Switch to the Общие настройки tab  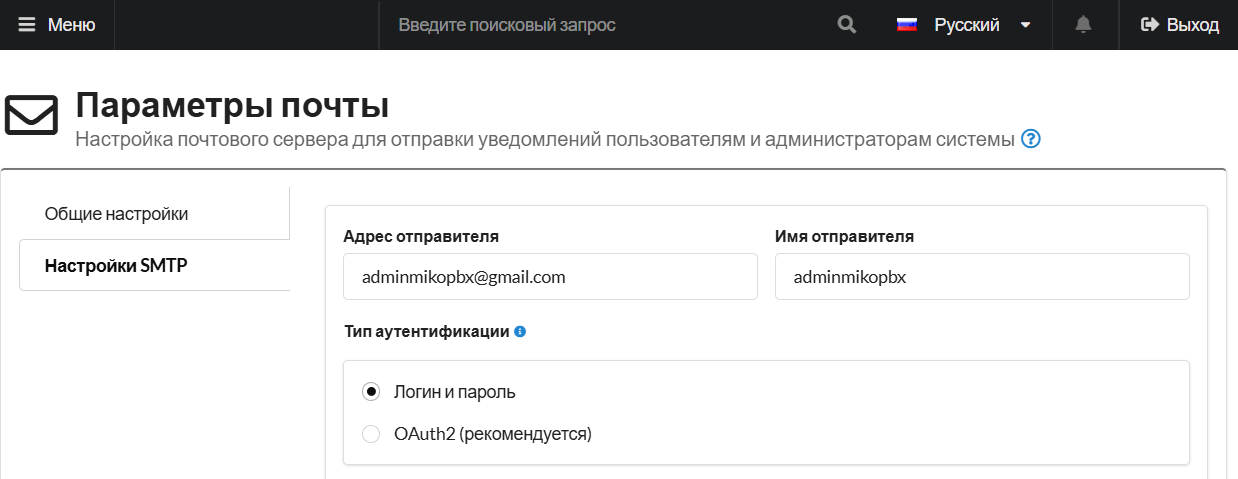click(x=117, y=214)
